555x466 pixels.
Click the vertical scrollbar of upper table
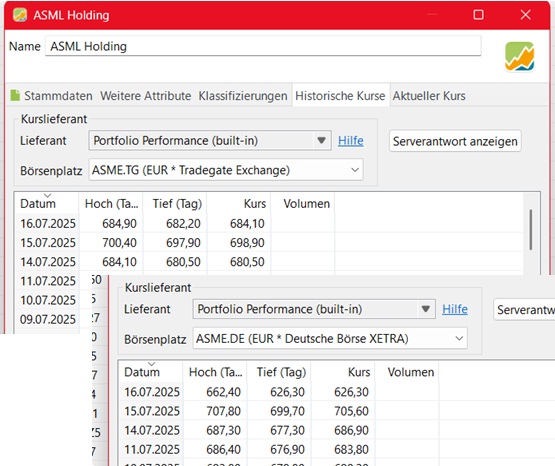point(531,230)
